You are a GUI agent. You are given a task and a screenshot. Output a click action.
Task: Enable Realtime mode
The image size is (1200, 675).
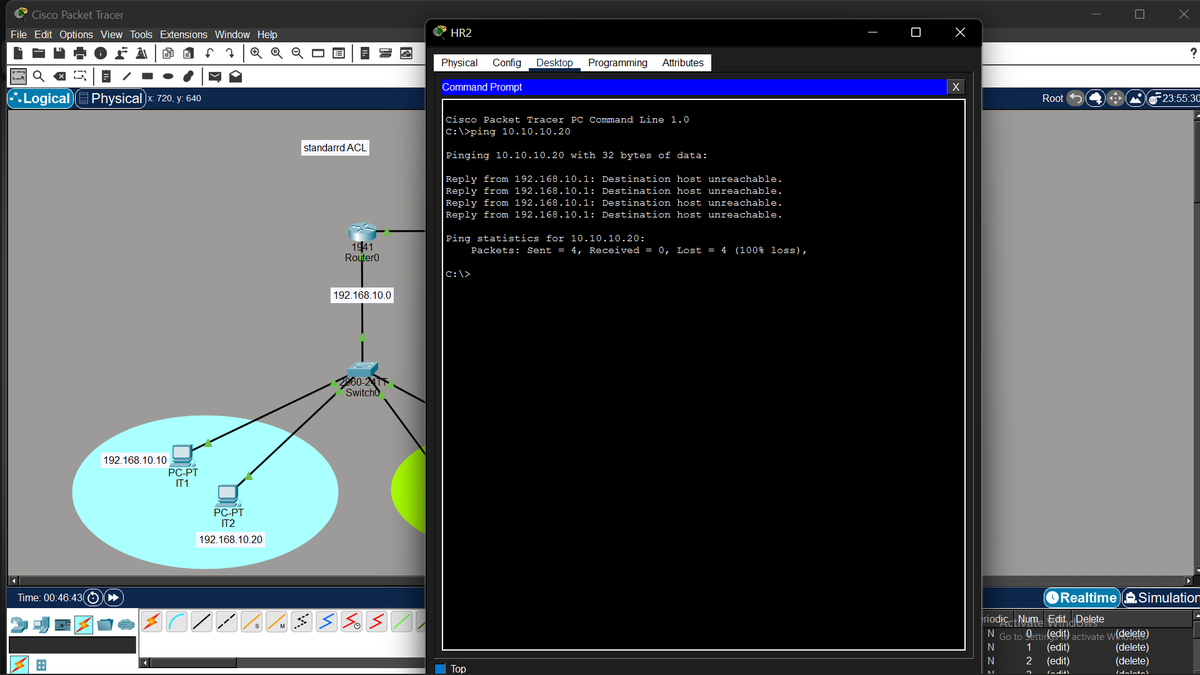click(1081, 598)
